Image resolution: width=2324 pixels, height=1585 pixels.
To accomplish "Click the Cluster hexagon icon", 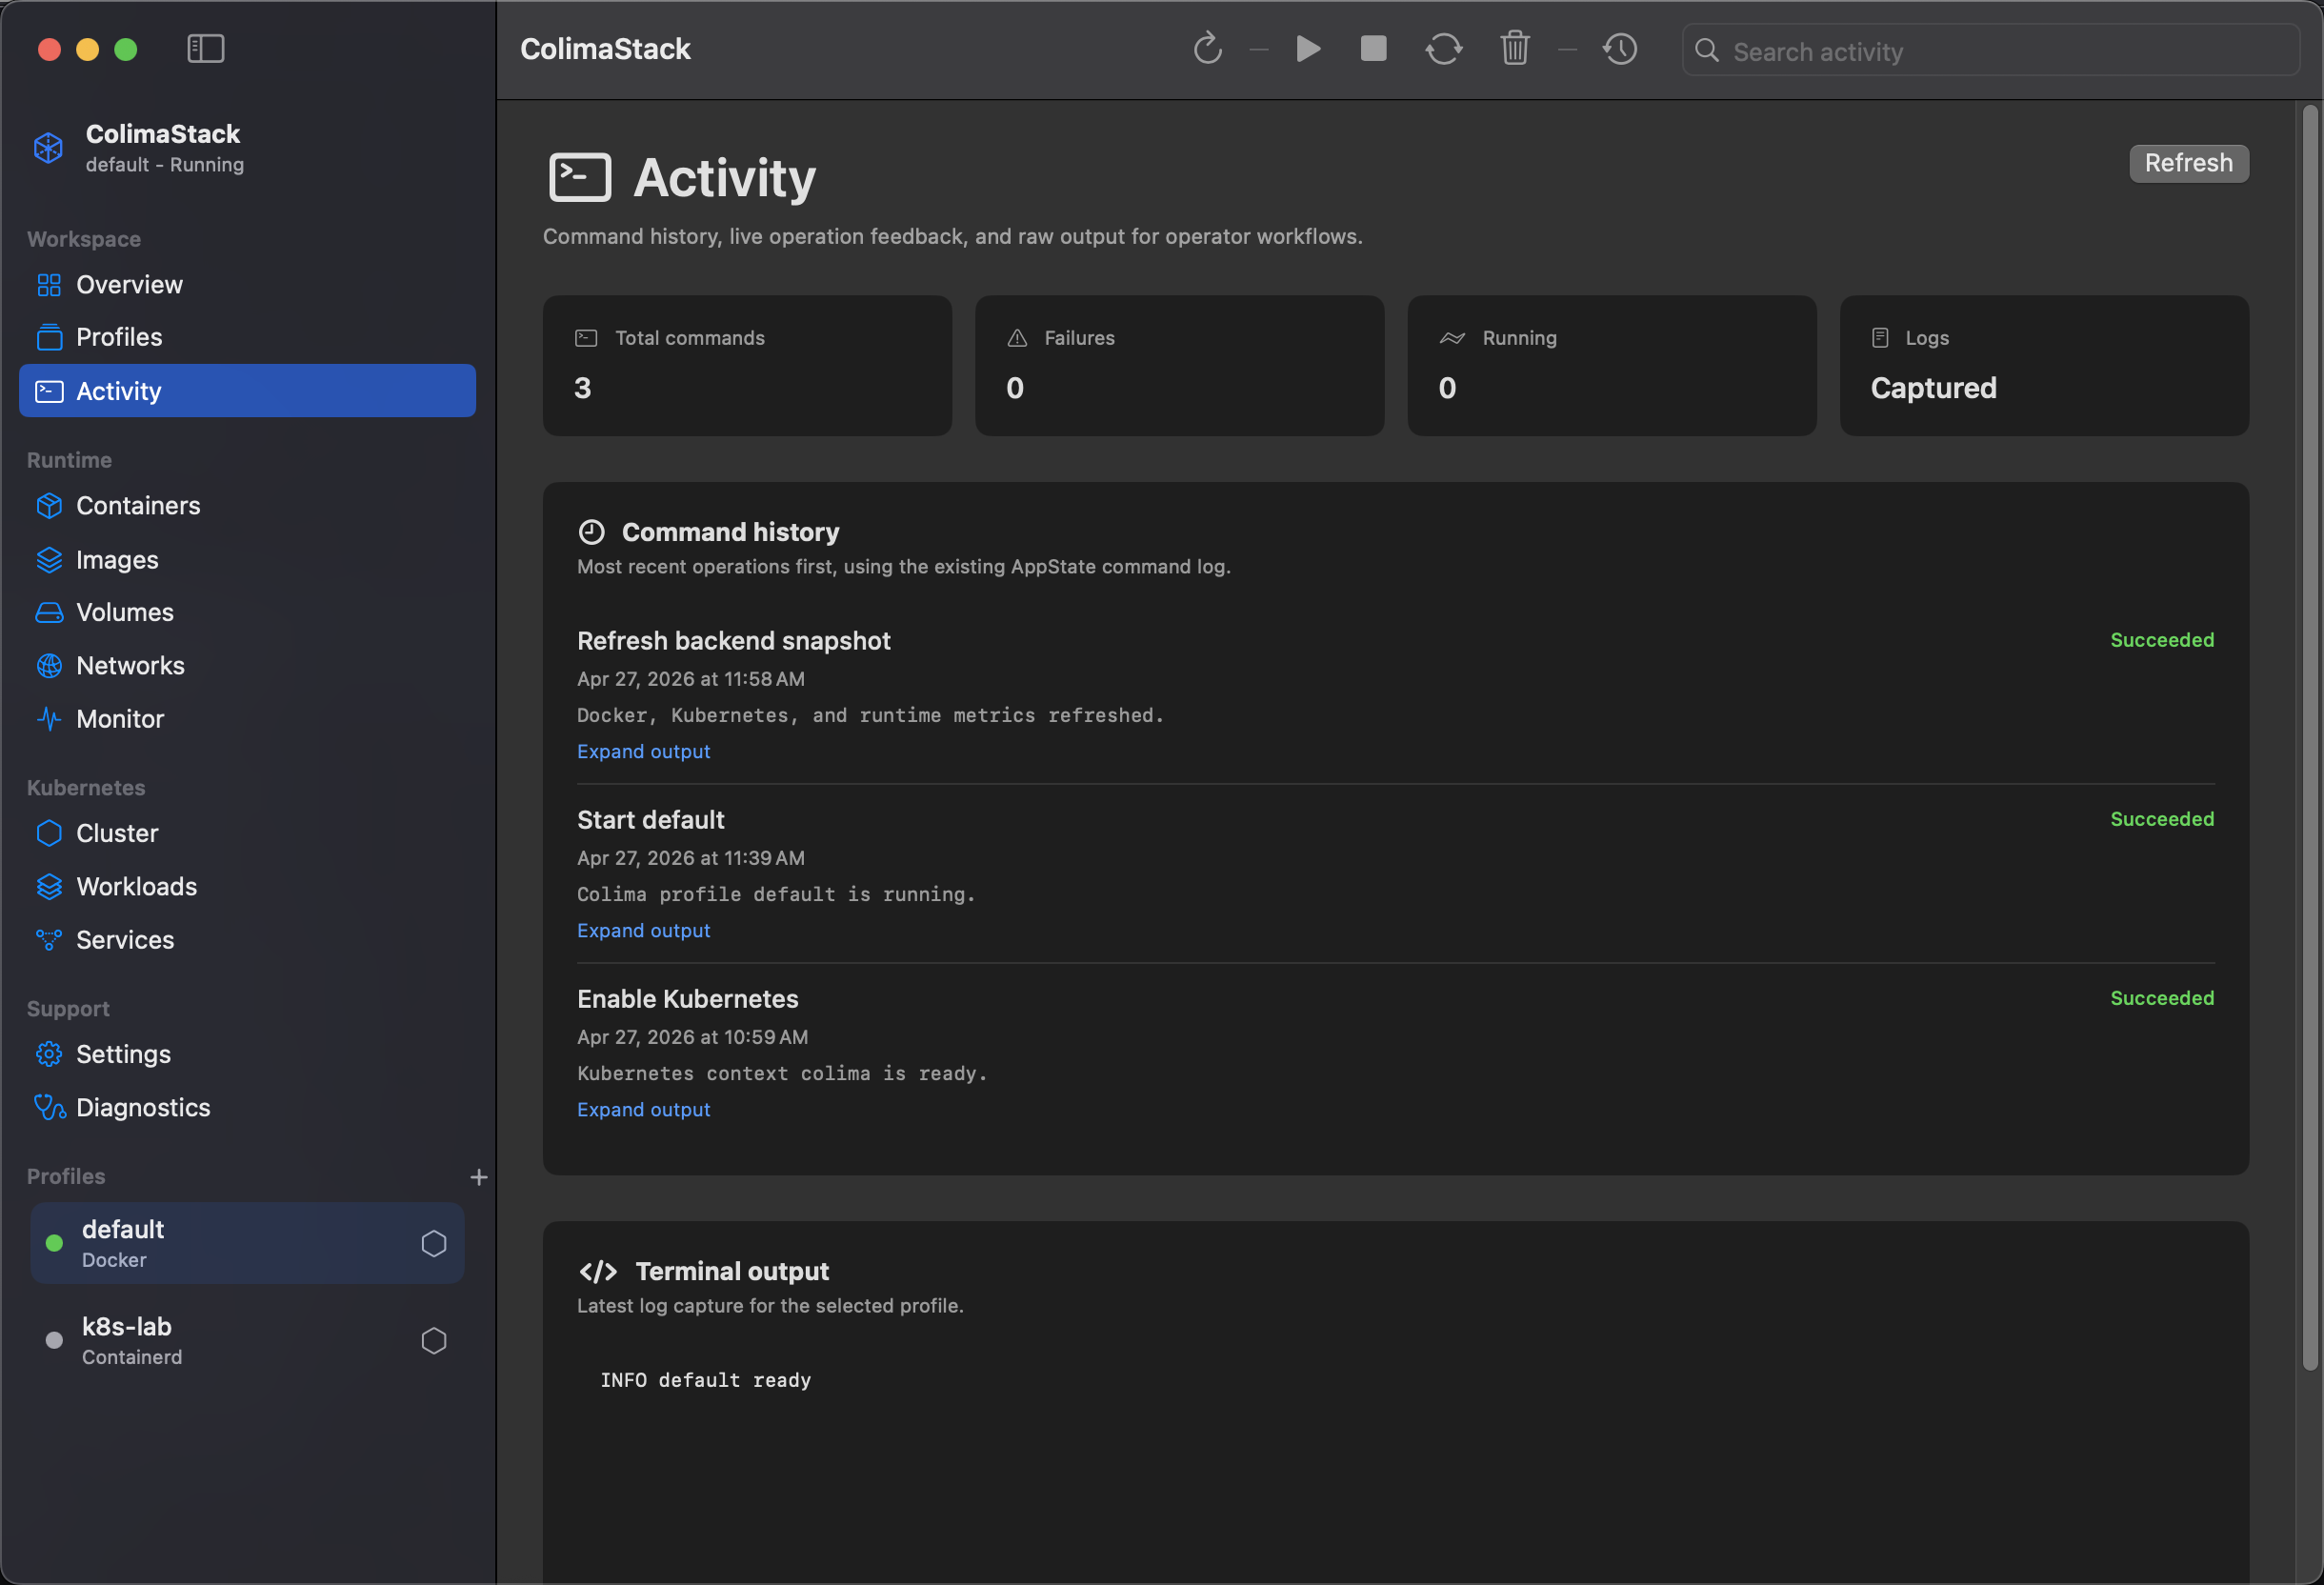I will [x=49, y=834].
